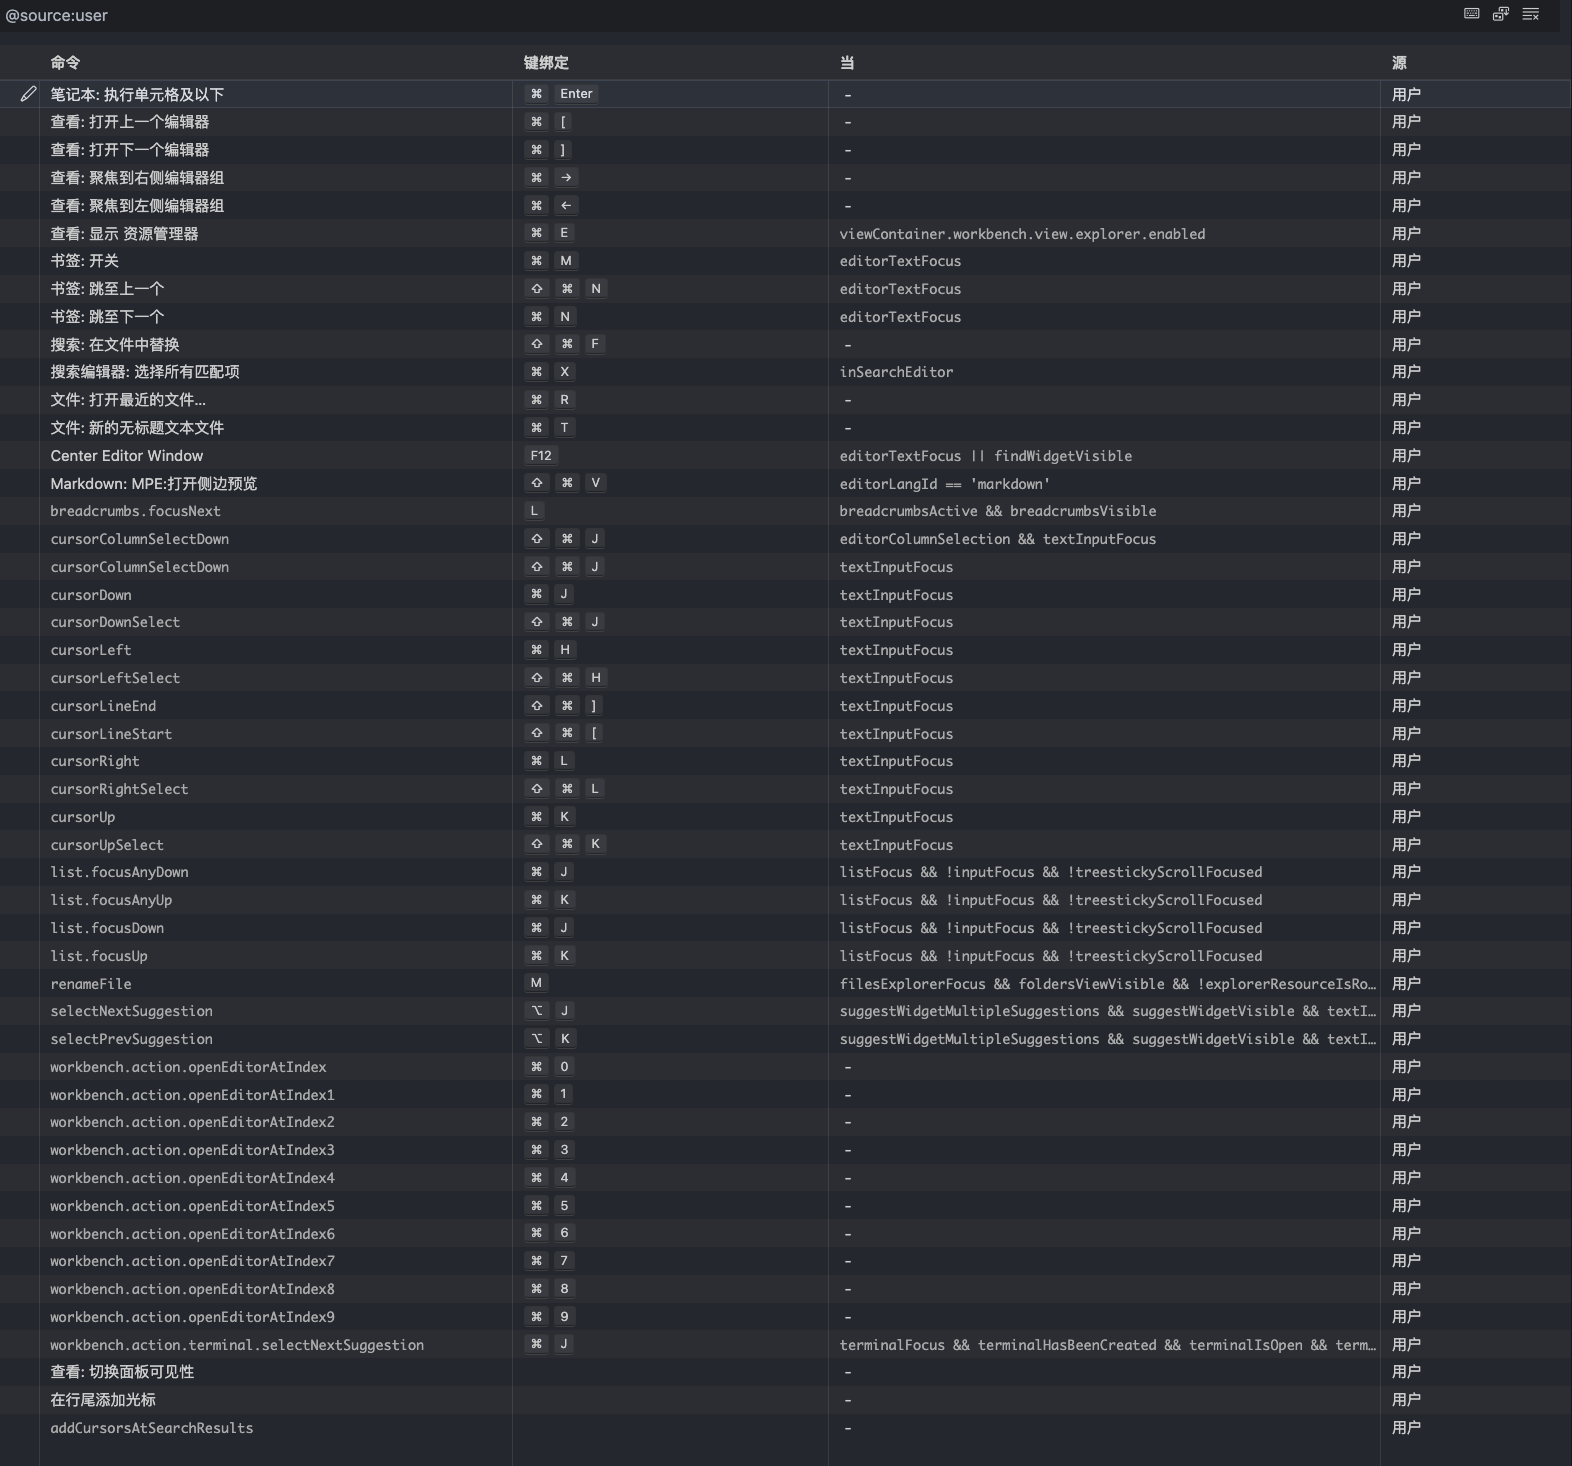The image size is (1572, 1466).
Task: Toggle the Record Keys keyboard icon
Action: pos(1471,14)
